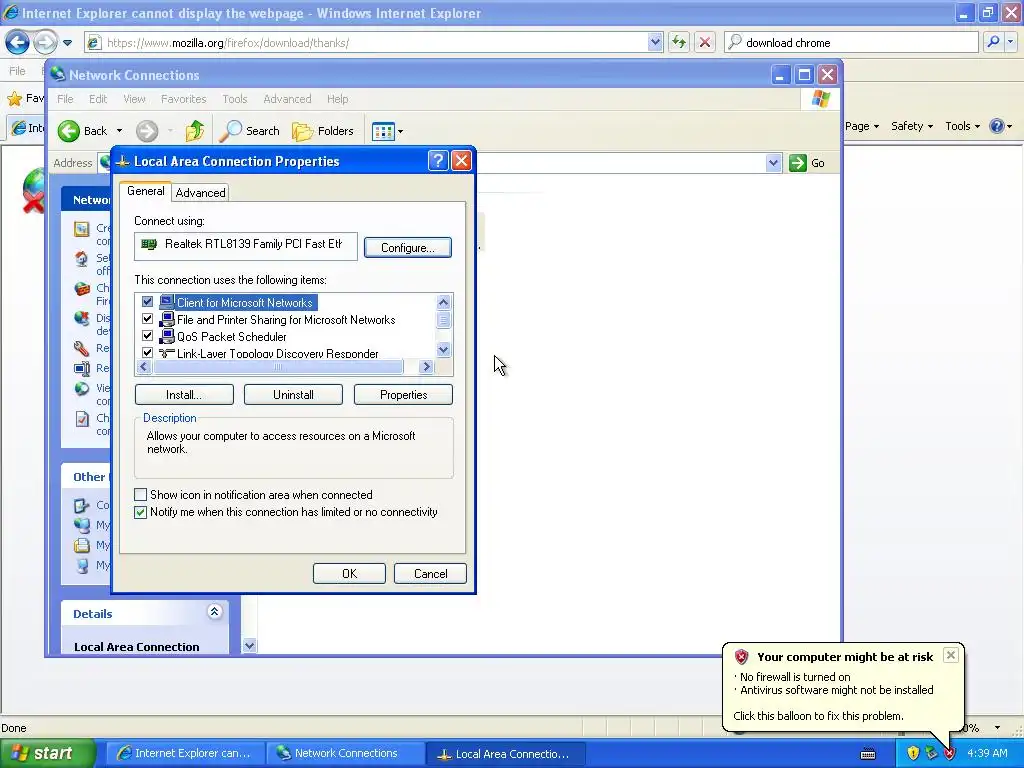Click Cancel in Local Area Connection Properties

[430, 573]
